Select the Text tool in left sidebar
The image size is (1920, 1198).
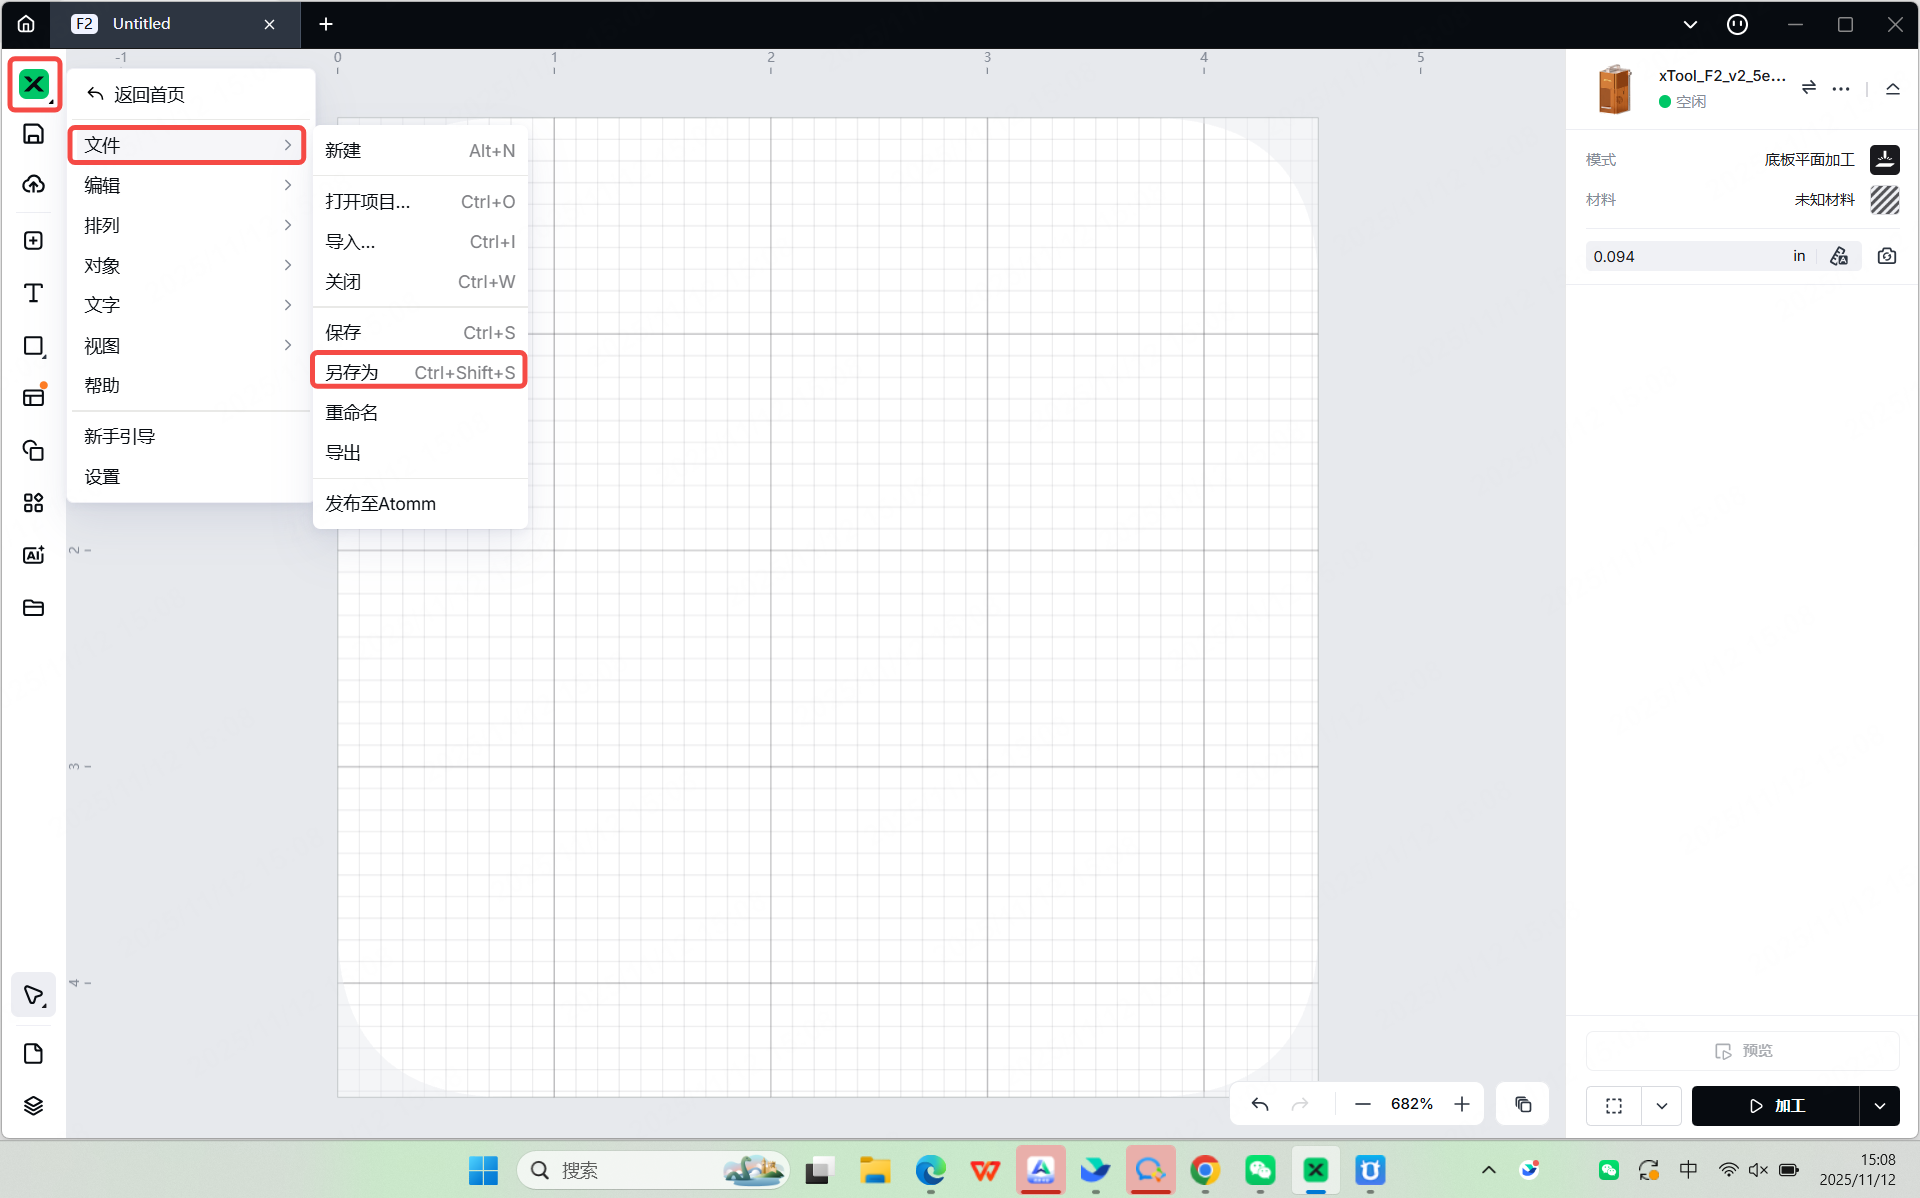point(33,293)
